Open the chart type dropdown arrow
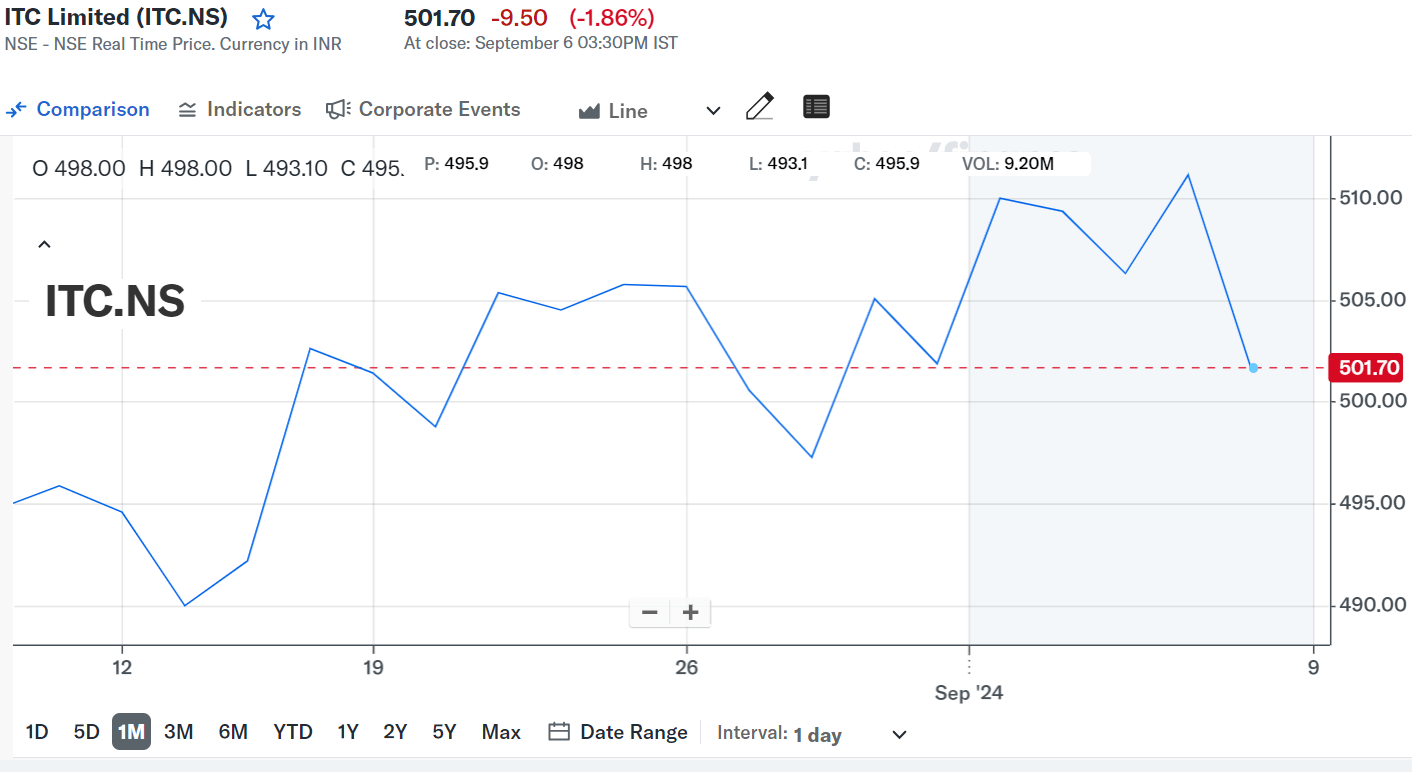 711,111
